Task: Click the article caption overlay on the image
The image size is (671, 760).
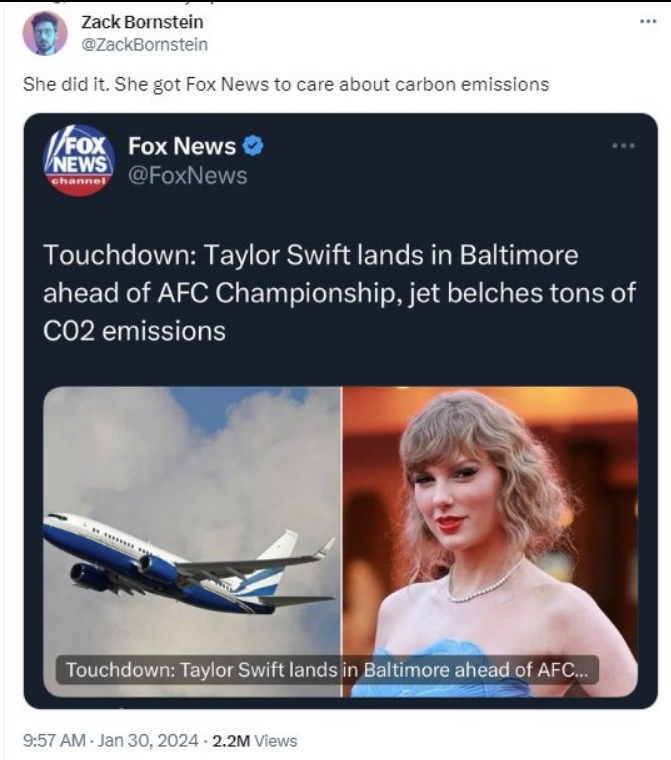Action: click(x=326, y=670)
